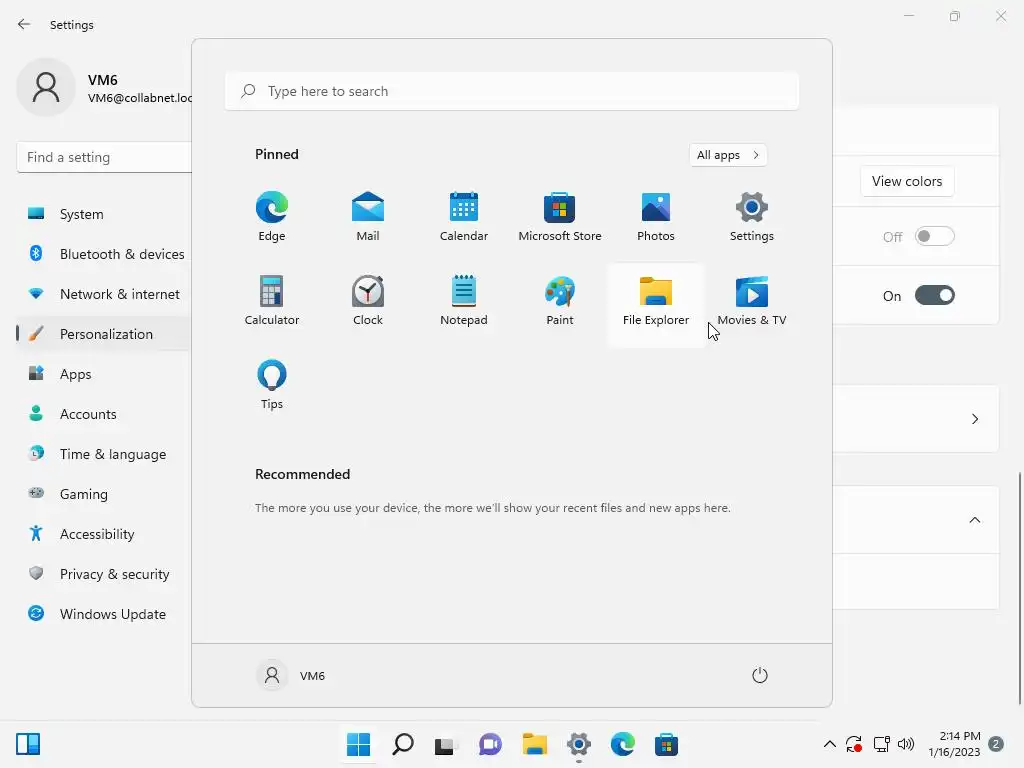Launch Movies & TV
Viewport: 1024px width, 768px height.
pyautogui.click(x=752, y=300)
